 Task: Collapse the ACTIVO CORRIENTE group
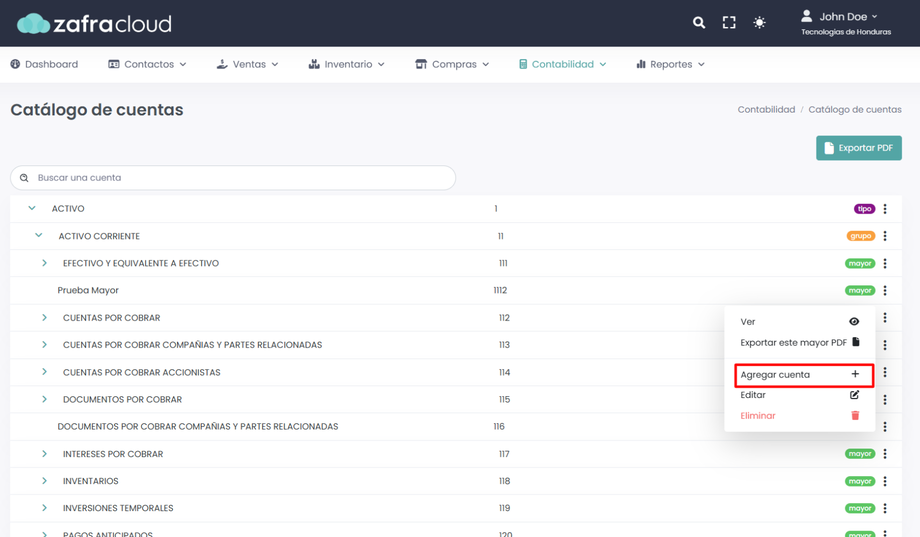[x=39, y=235]
